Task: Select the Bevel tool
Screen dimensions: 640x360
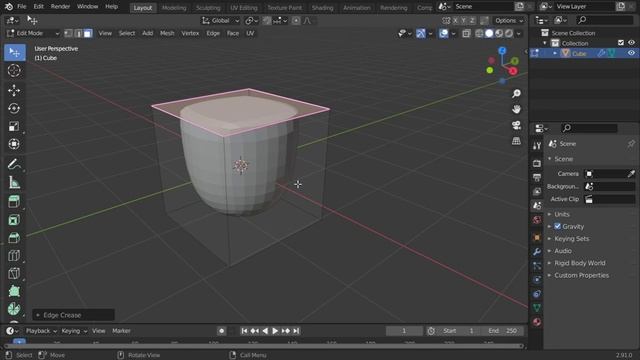Action: pyautogui.click(x=14, y=238)
